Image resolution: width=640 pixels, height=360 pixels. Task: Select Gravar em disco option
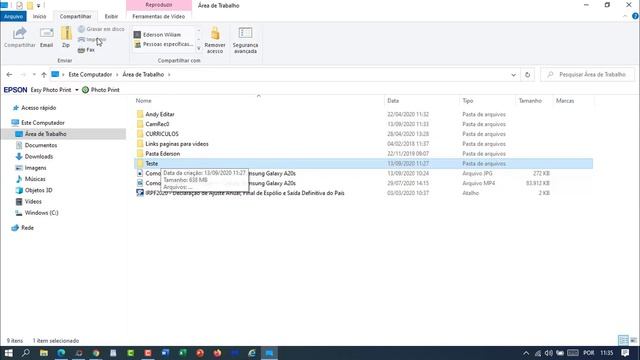[x=101, y=29]
